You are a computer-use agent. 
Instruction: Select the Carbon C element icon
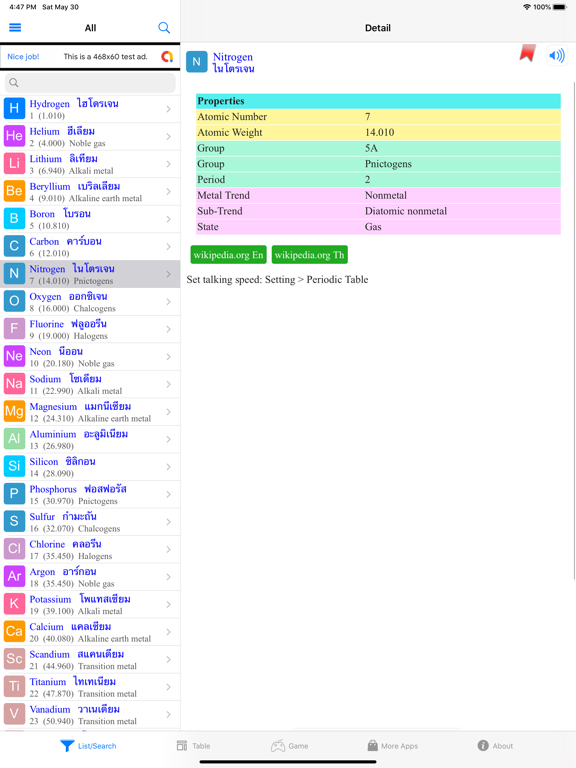click(x=14, y=246)
